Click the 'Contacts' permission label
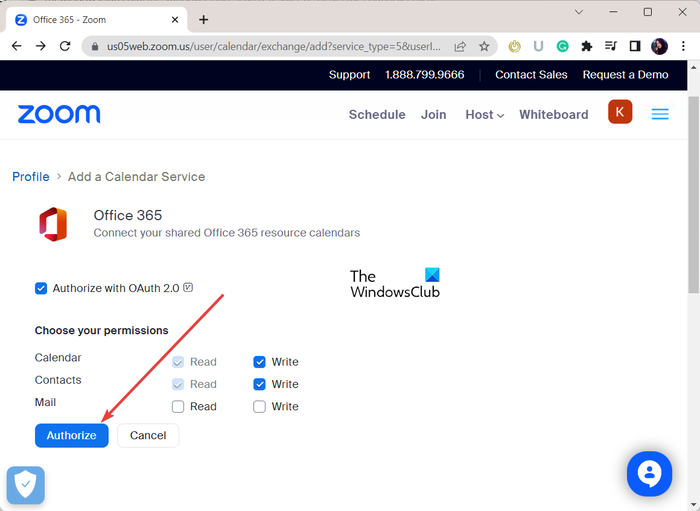This screenshot has height=511, width=700. pos(58,380)
